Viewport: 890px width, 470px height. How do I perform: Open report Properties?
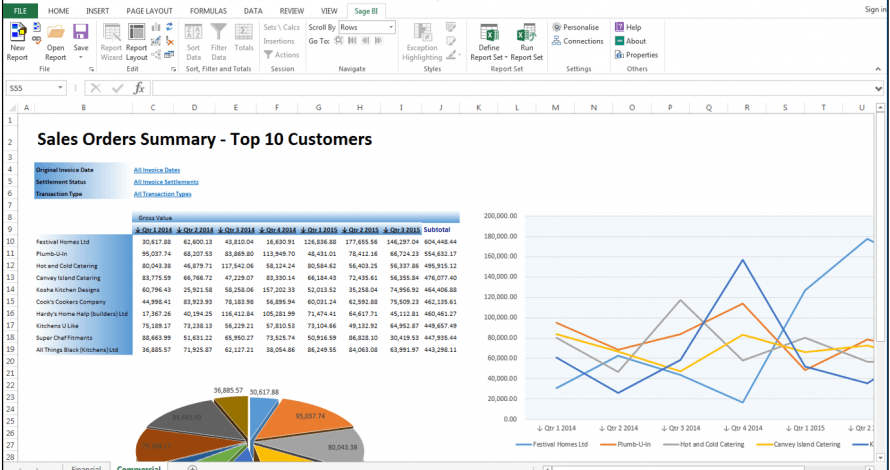click(x=636, y=55)
